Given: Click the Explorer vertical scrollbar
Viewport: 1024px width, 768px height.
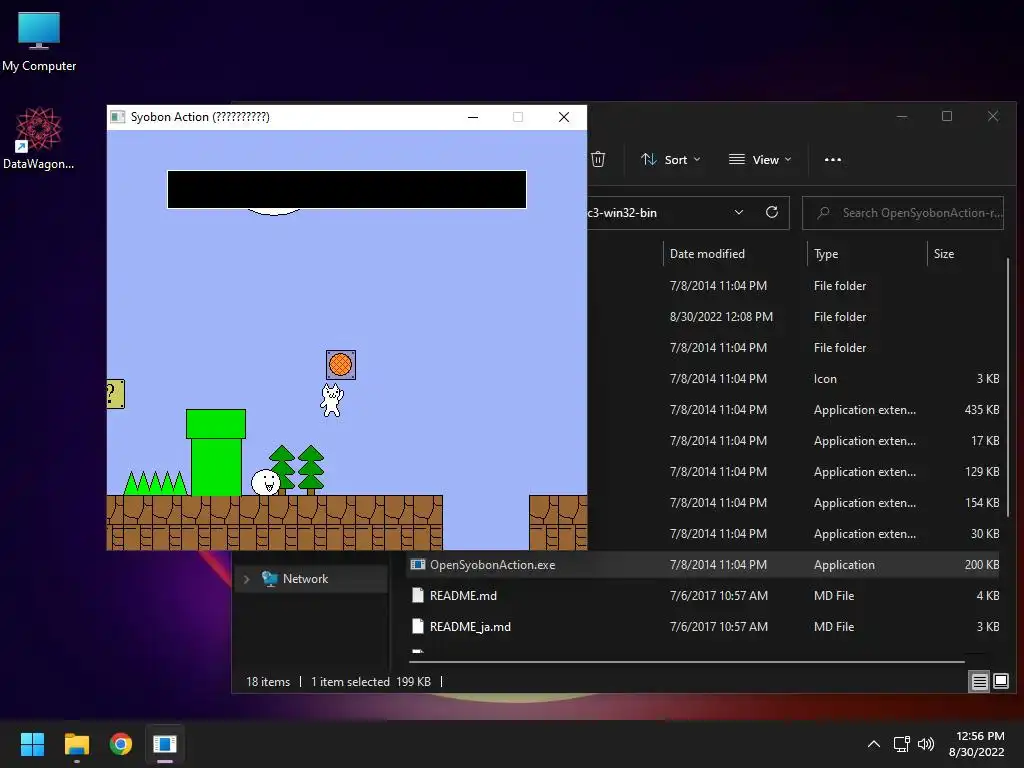Looking at the screenshot, I should [x=1008, y=385].
